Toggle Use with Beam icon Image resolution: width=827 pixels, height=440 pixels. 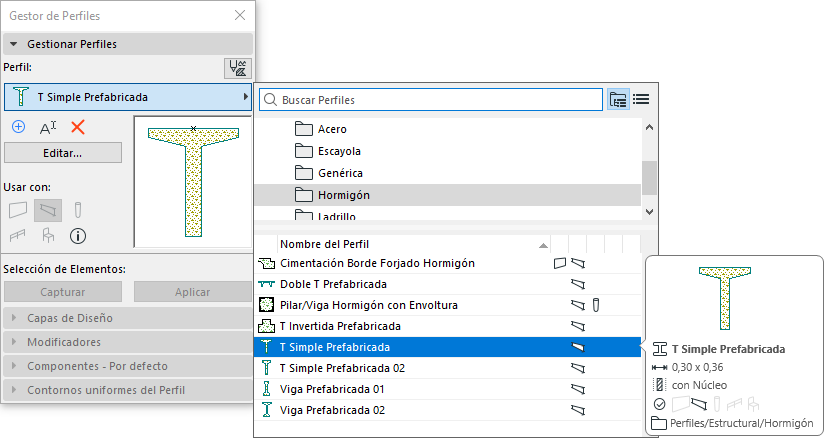(48, 211)
